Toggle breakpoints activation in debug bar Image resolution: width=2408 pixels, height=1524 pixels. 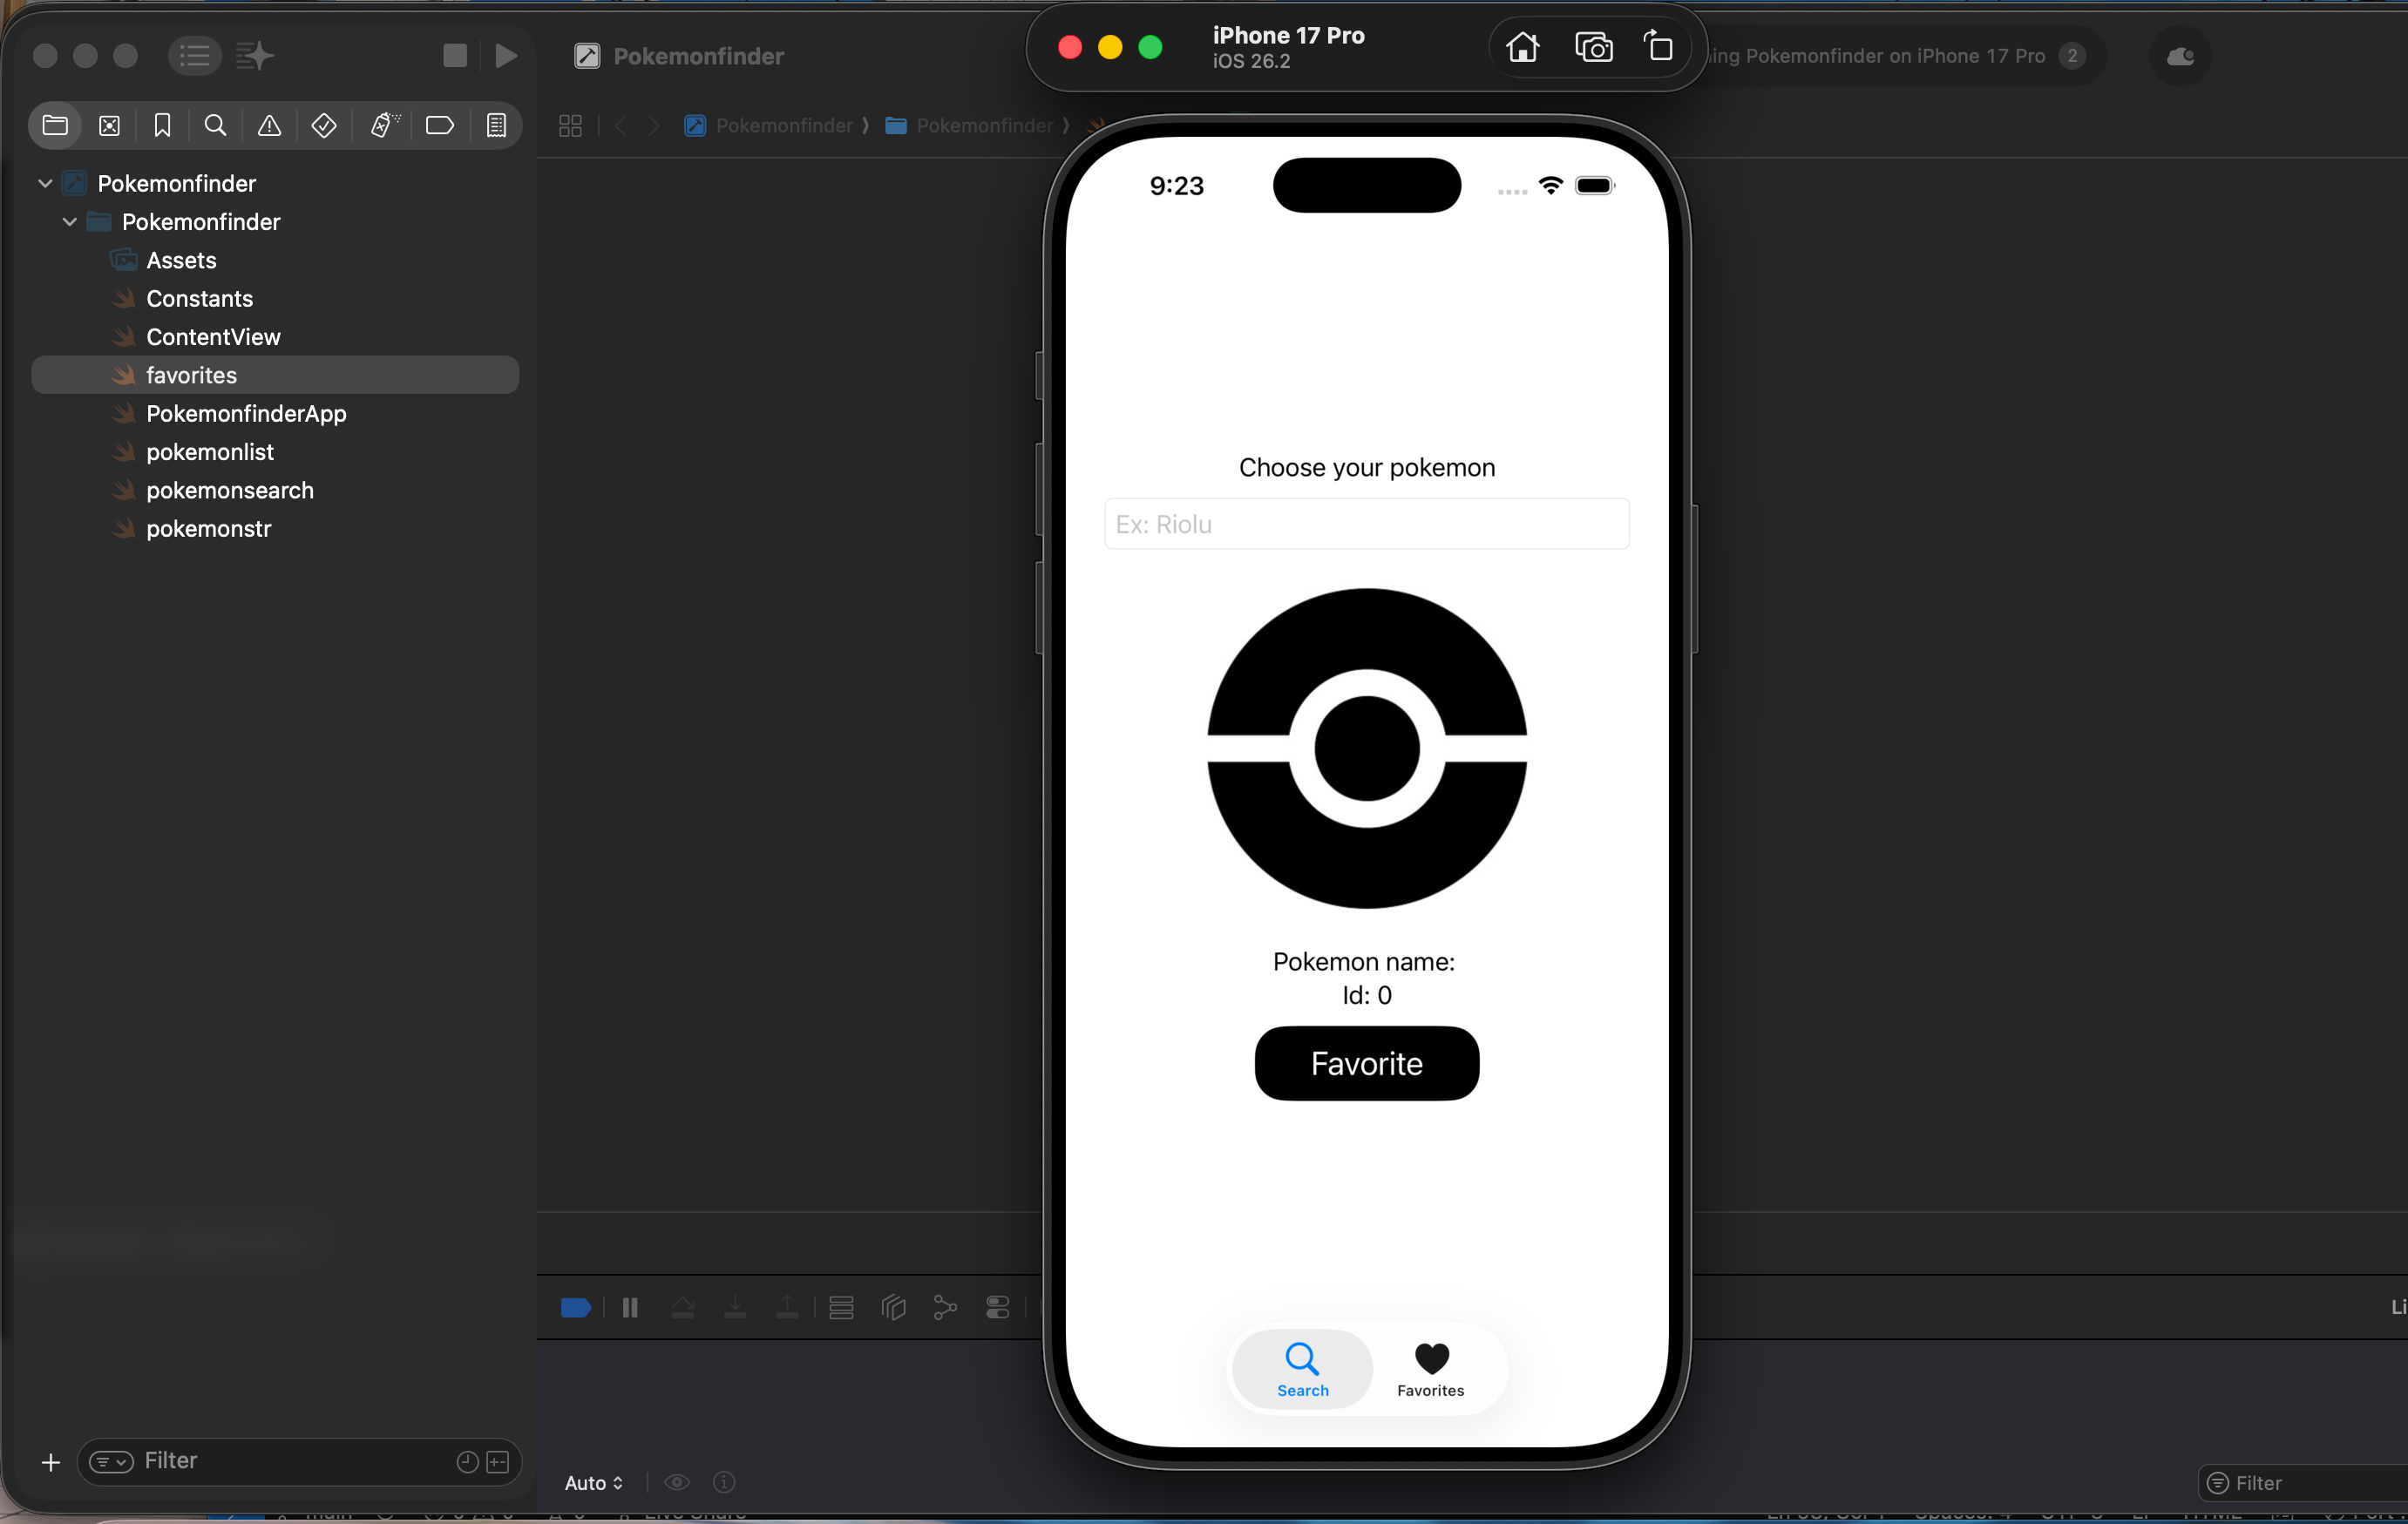pyautogui.click(x=576, y=1307)
